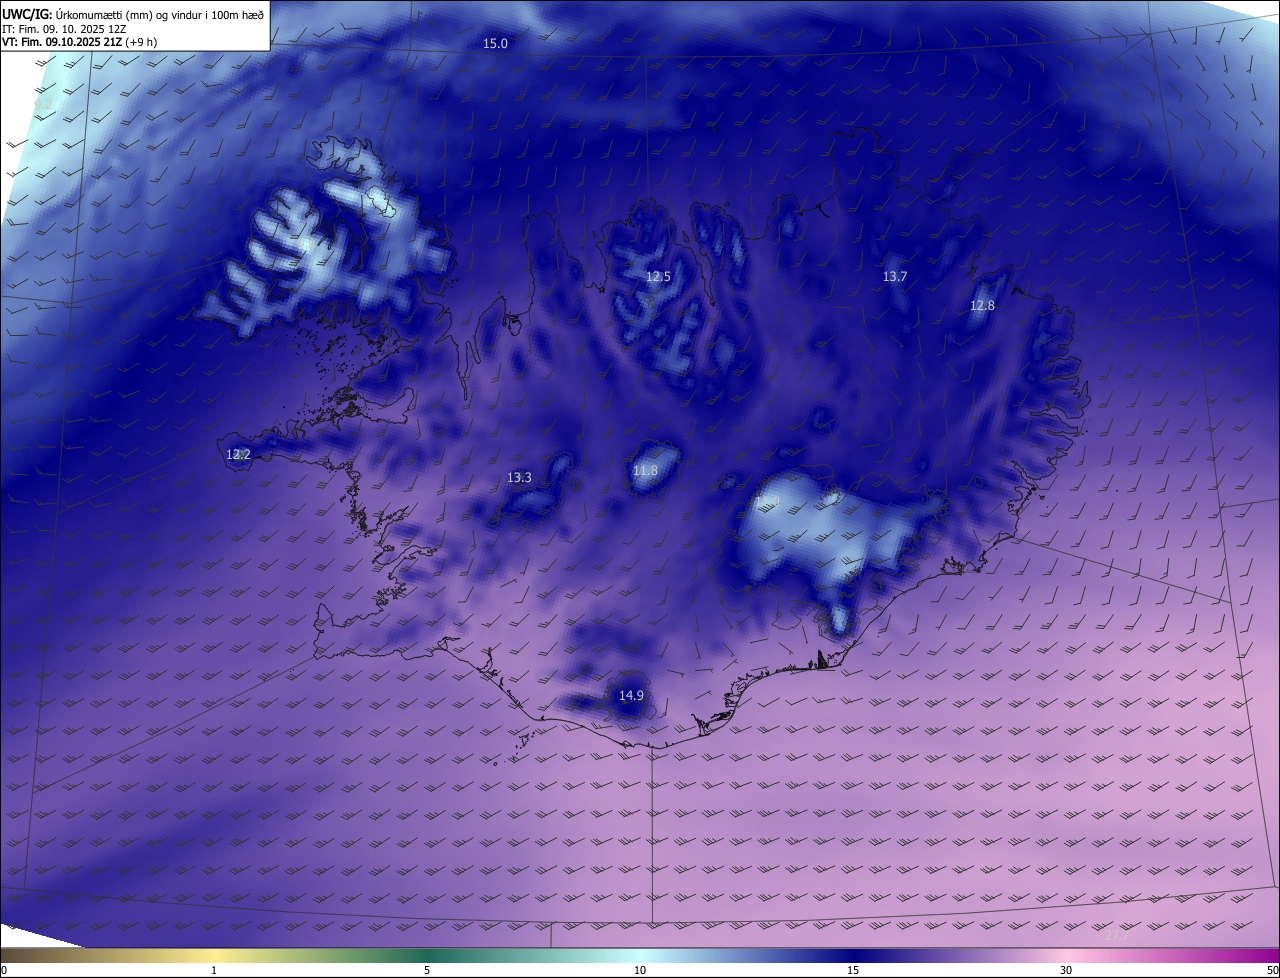Click the 13.7 value label on the map
1280x978 pixels.
(895, 277)
